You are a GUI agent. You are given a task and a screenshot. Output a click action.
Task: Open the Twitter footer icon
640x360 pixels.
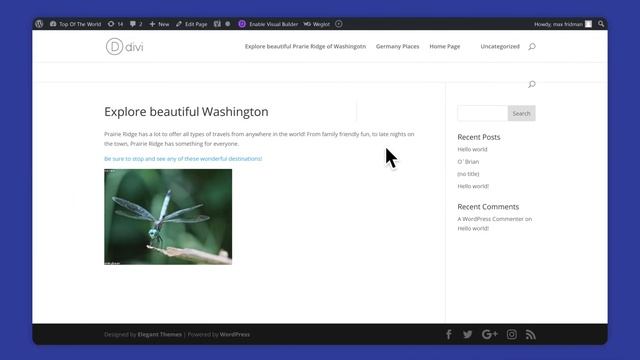point(468,335)
